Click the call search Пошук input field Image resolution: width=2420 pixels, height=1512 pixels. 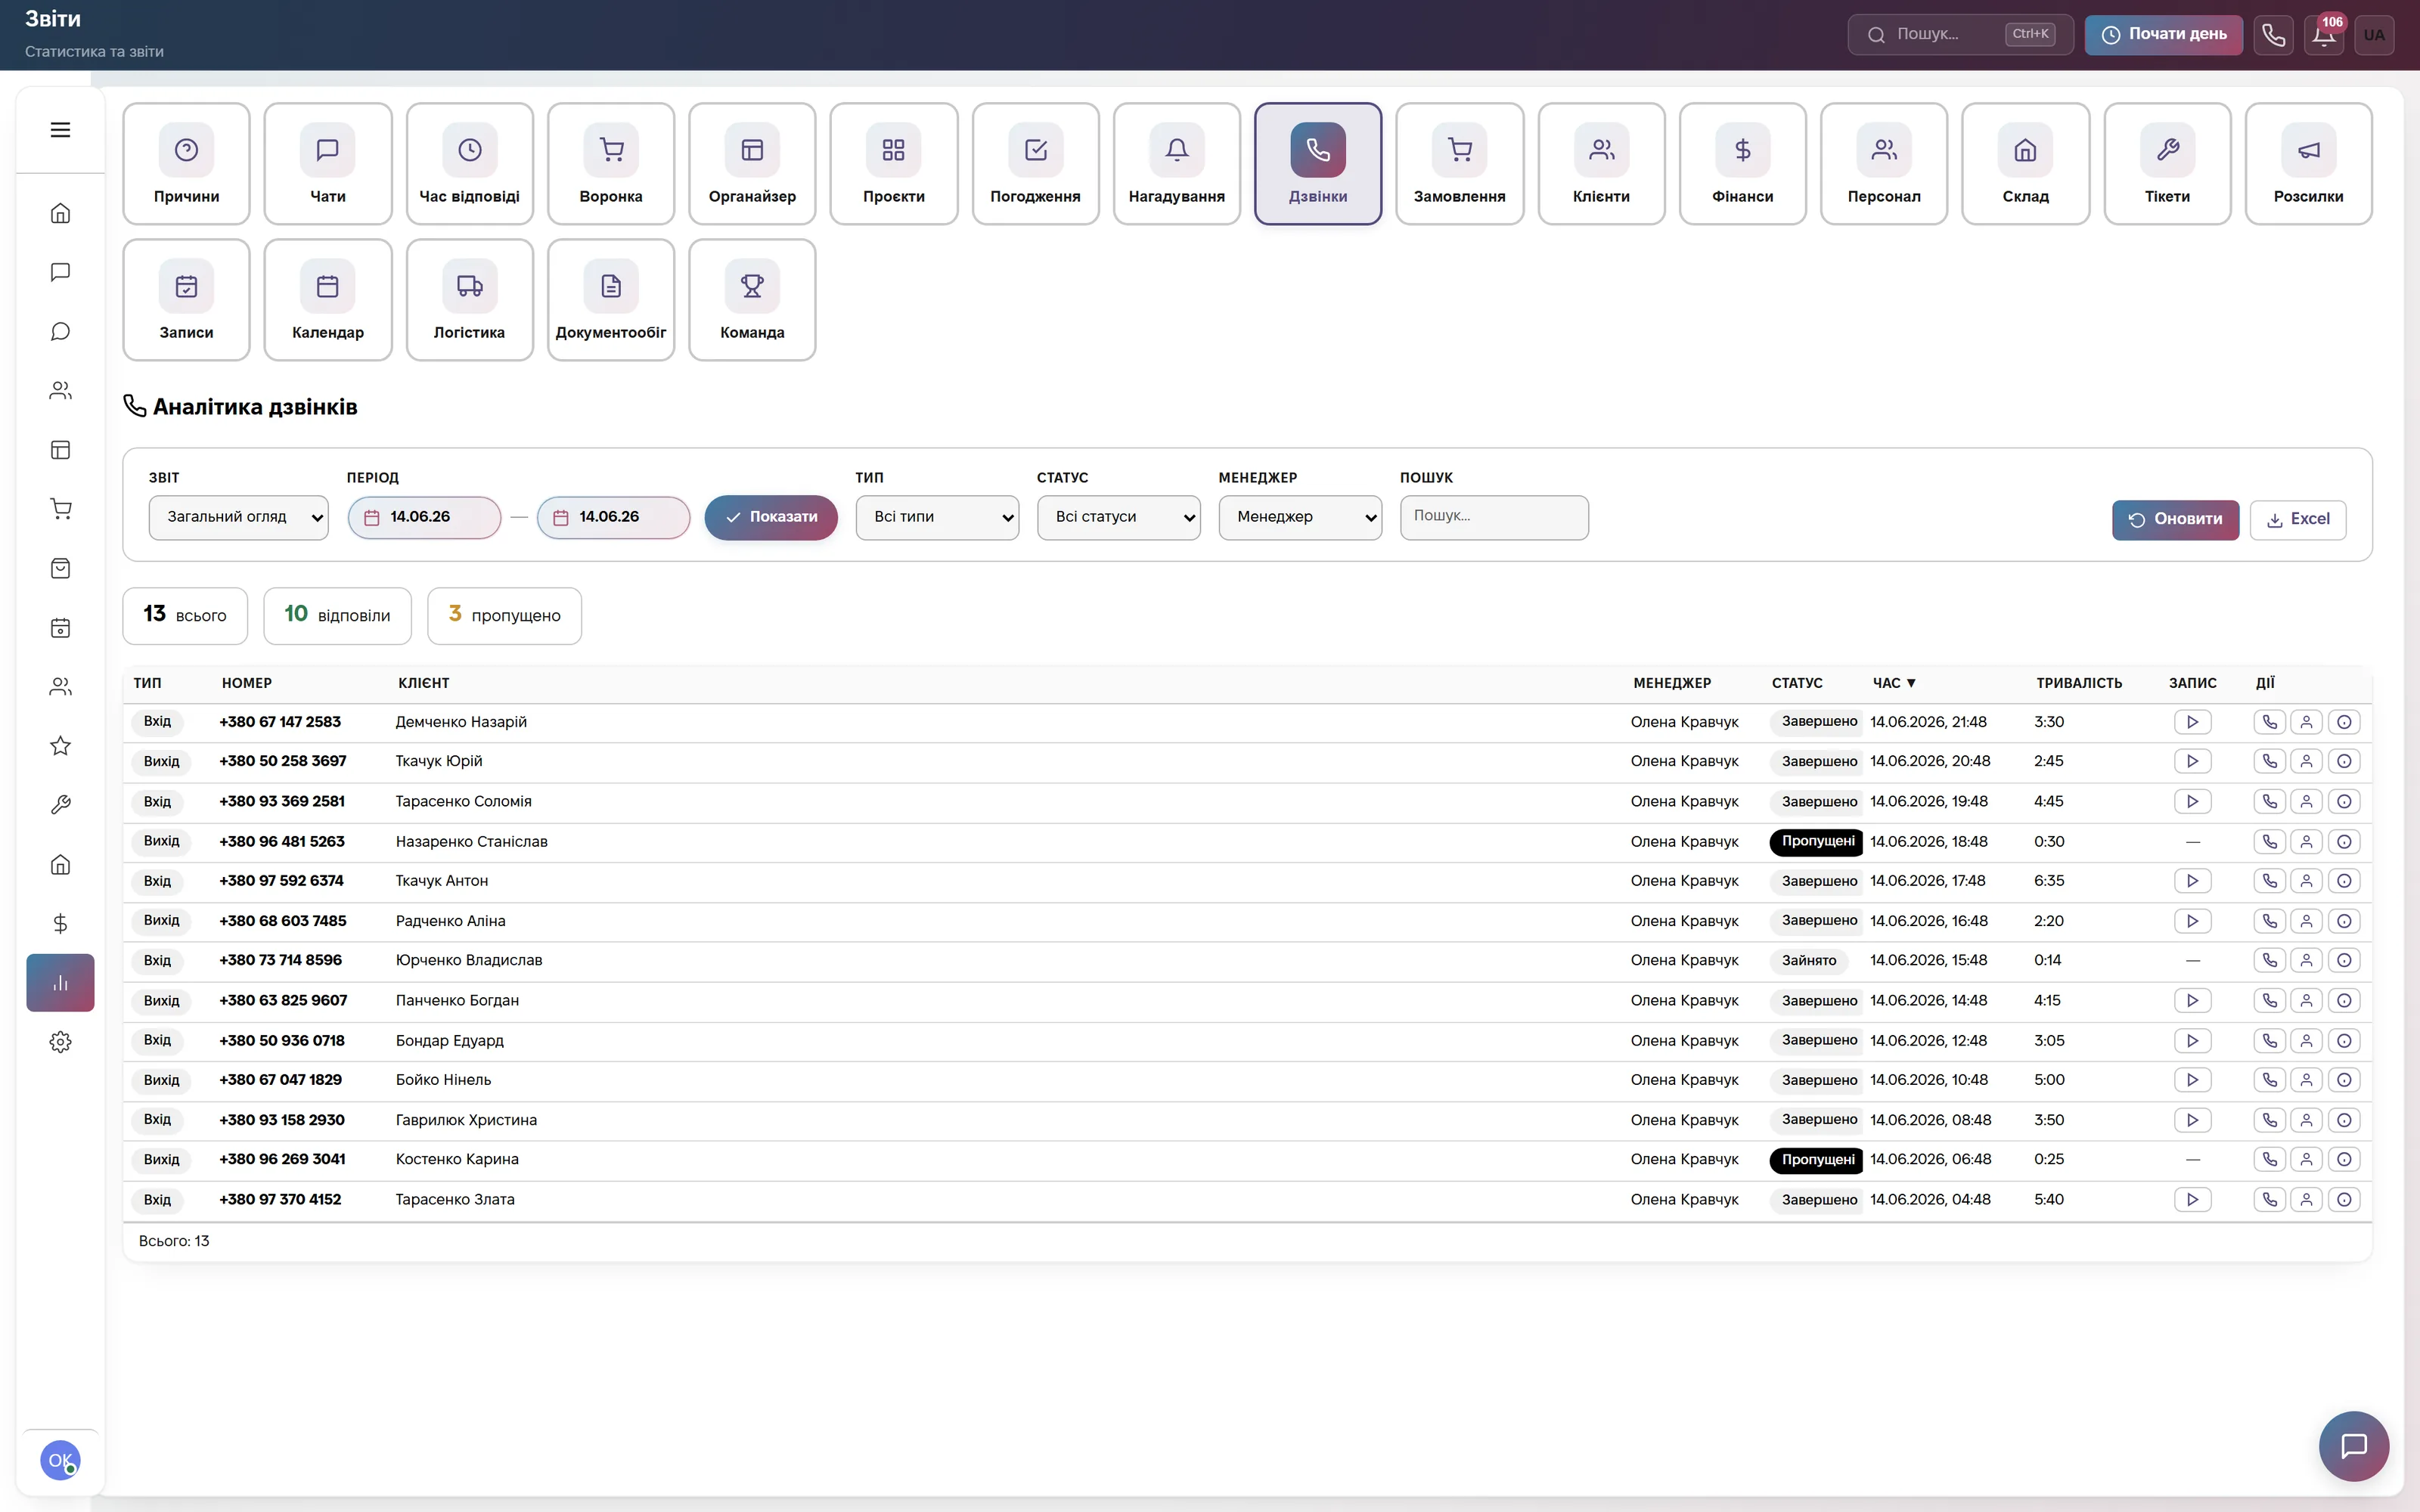(x=1494, y=518)
